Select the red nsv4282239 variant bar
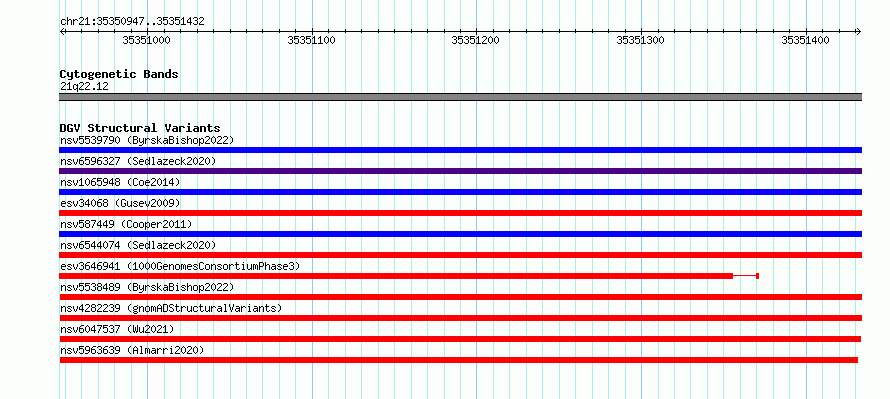Viewport: 890px width, 399px height. (460, 318)
